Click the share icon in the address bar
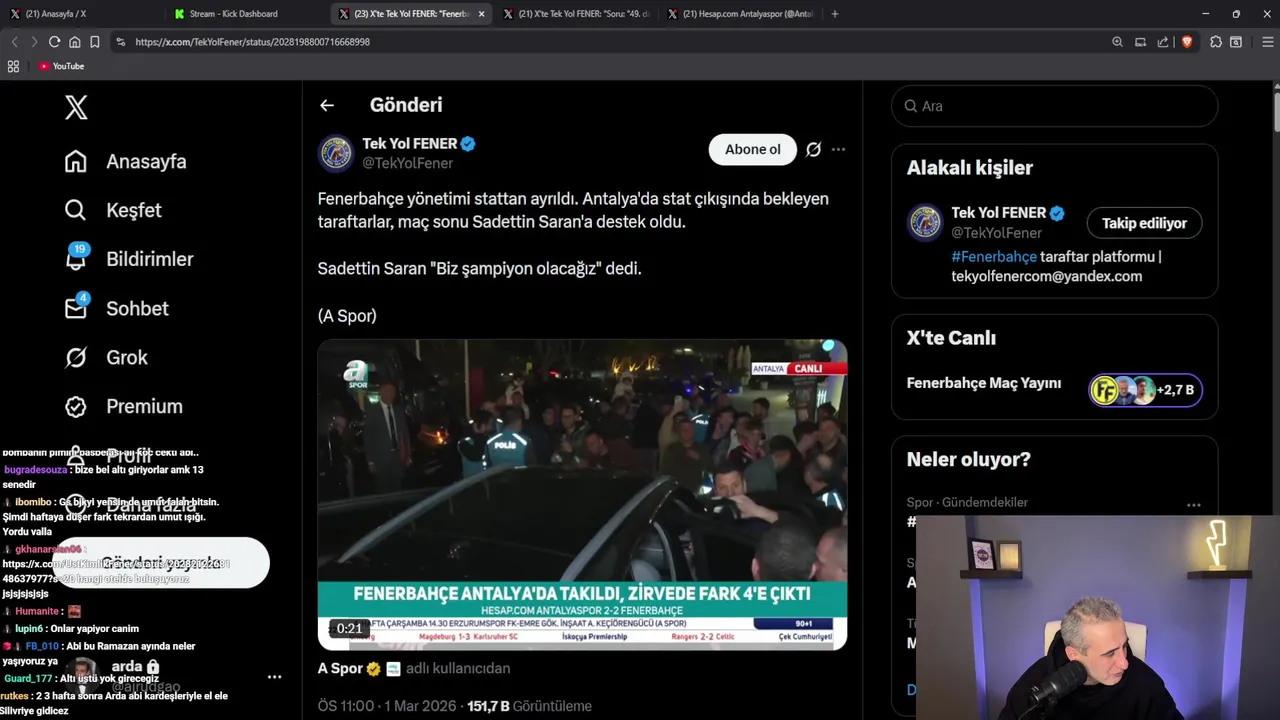Screen dimensions: 1280x720 coord(1163,42)
